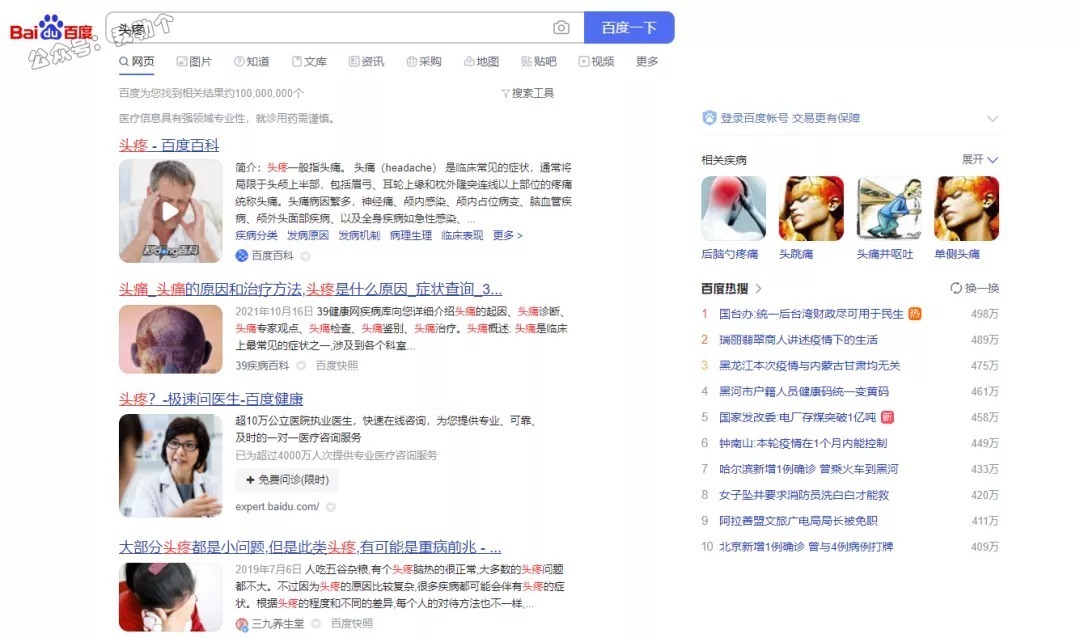Open hot search 瑞丽翡翠商人讲述疫情下的生活

coord(798,340)
